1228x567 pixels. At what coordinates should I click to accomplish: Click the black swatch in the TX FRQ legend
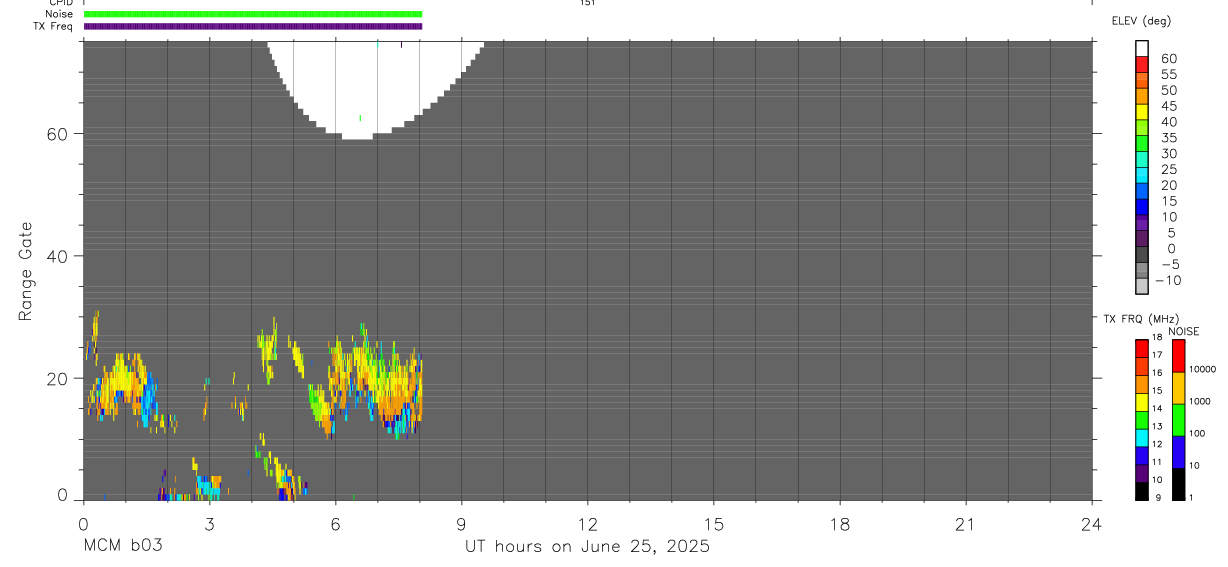click(x=1141, y=491)
